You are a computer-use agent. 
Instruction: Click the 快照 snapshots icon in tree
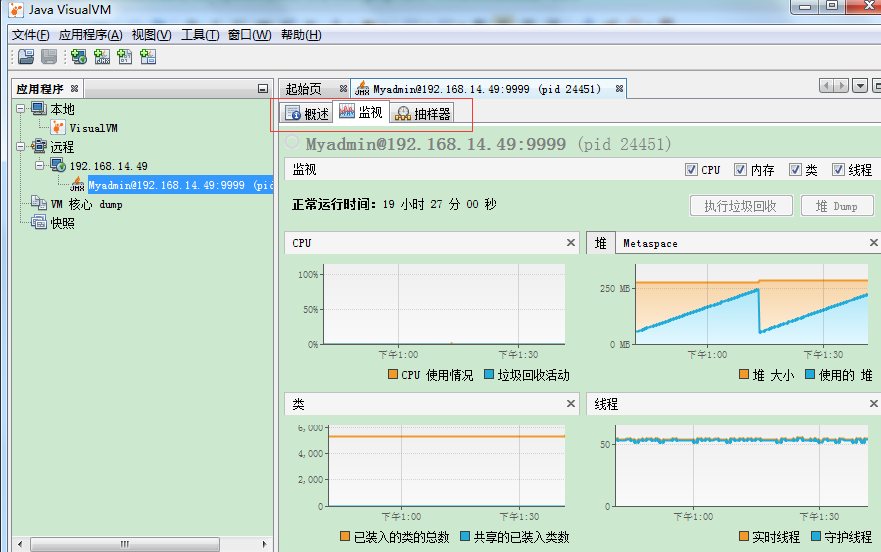39,223
